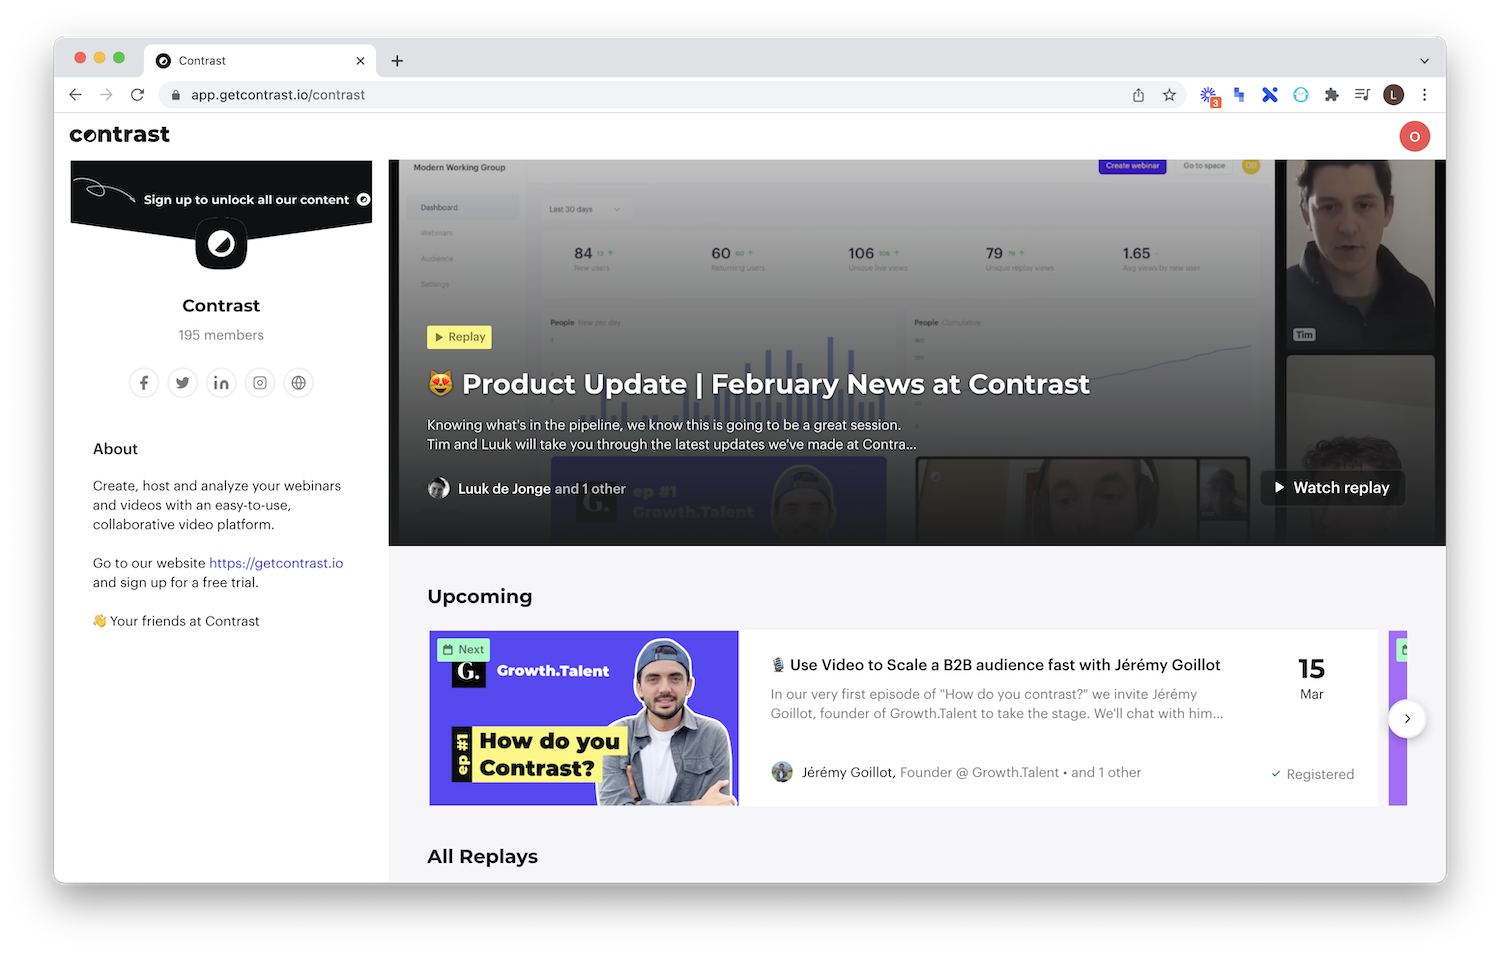Click the round Contrast channel logo

[221, 243]
